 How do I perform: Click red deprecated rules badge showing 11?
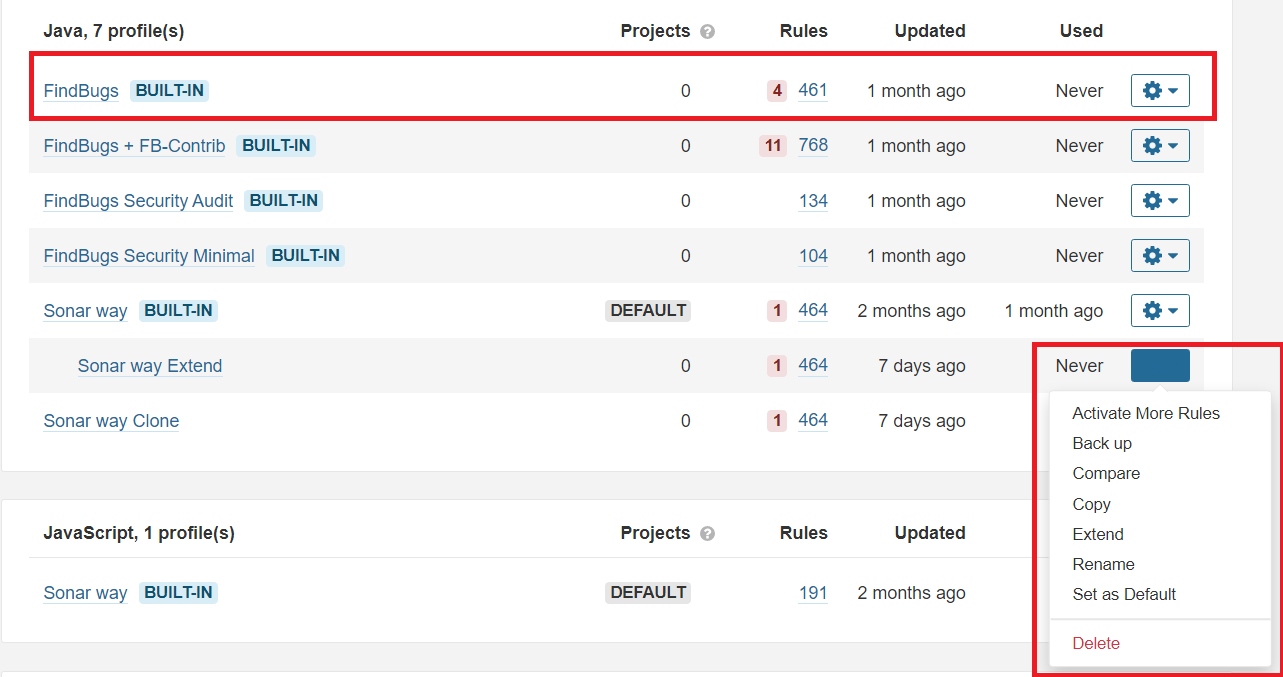point(772,146)
